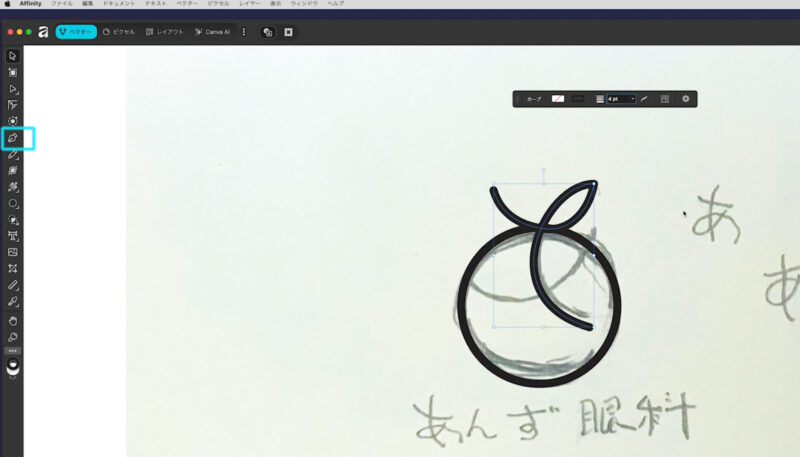Select the Shape Builder tool
The image size is (800, 457).
[x=13, y=170]
